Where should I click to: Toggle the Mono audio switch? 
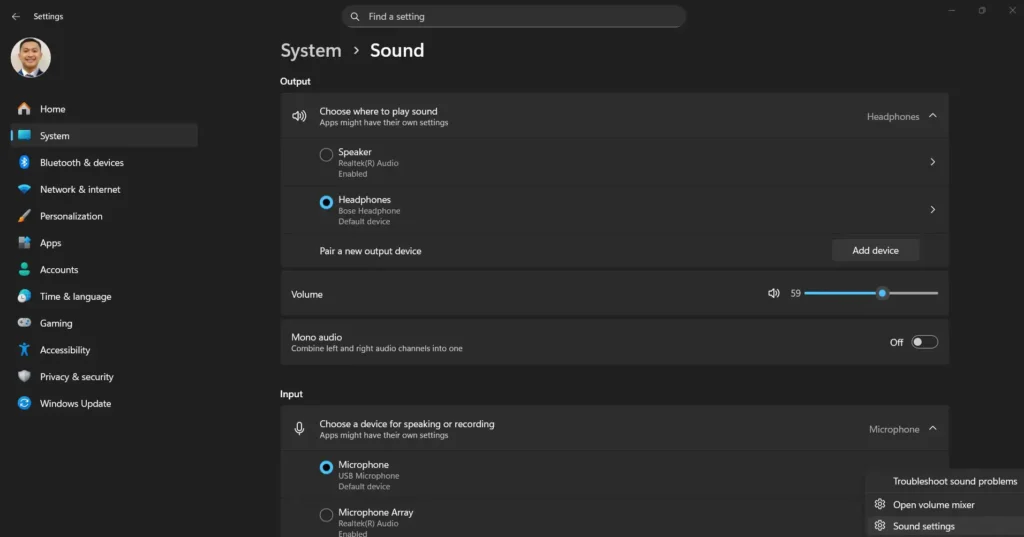[924, 342]
